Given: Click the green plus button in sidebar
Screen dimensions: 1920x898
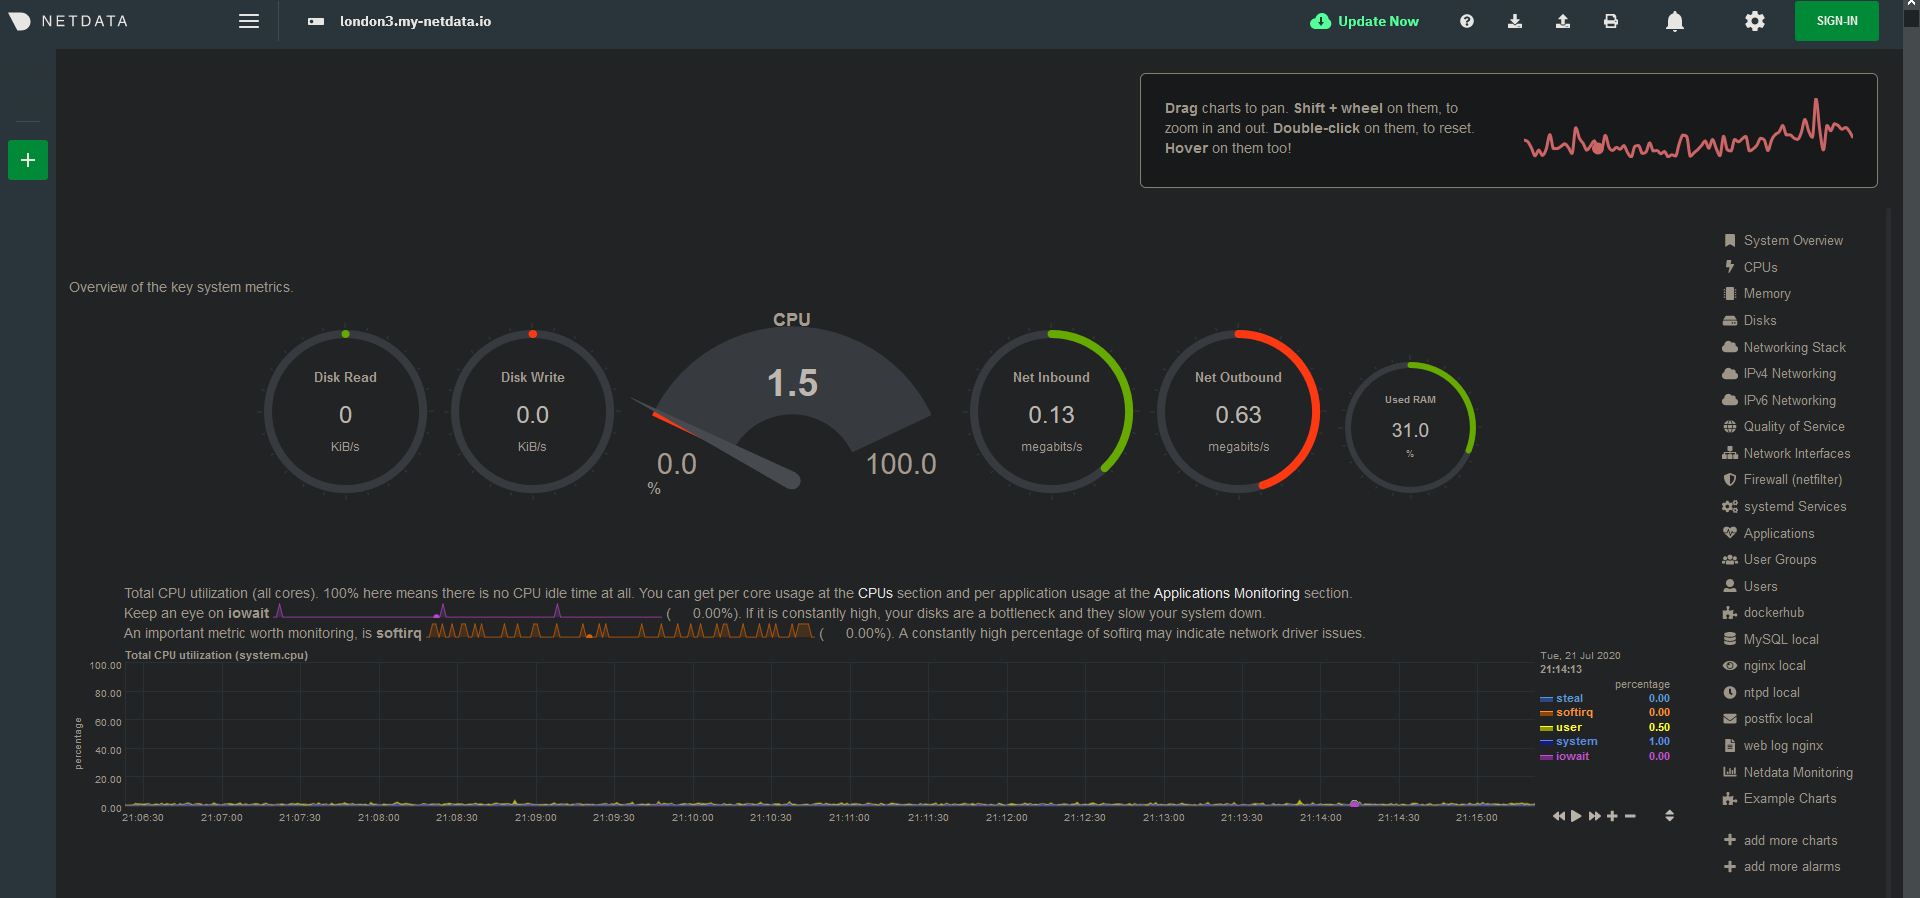Looking at the screenshot, I should pos(28,160).
